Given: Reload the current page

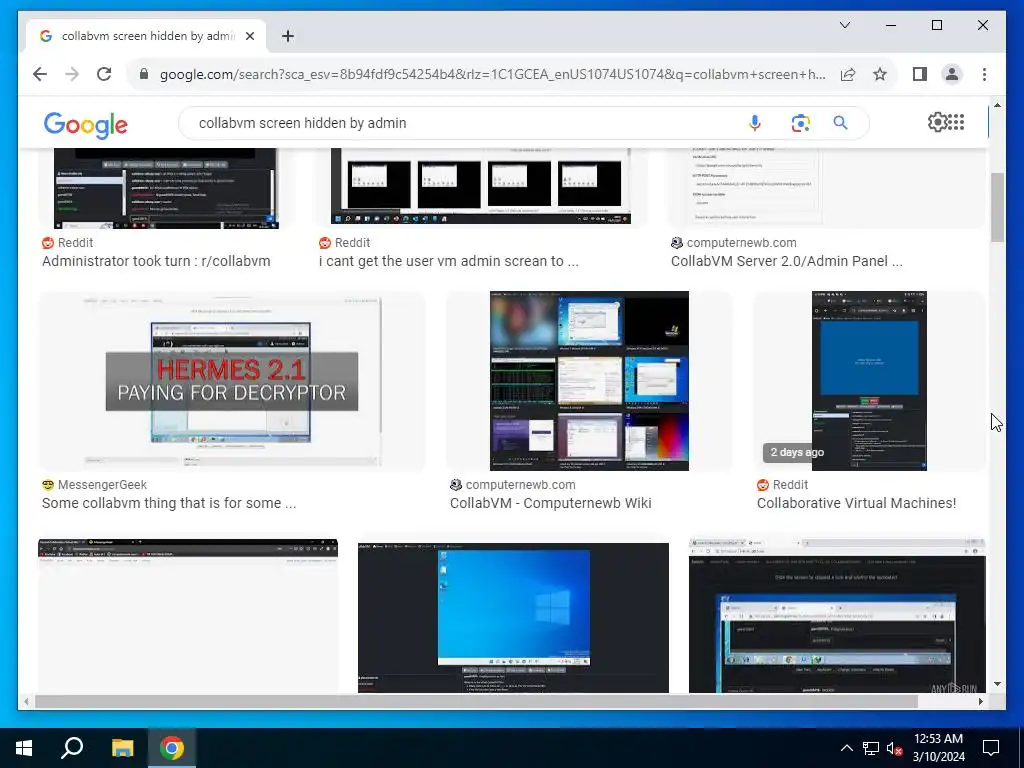Looking at the screenshot, I should point(104,74).
